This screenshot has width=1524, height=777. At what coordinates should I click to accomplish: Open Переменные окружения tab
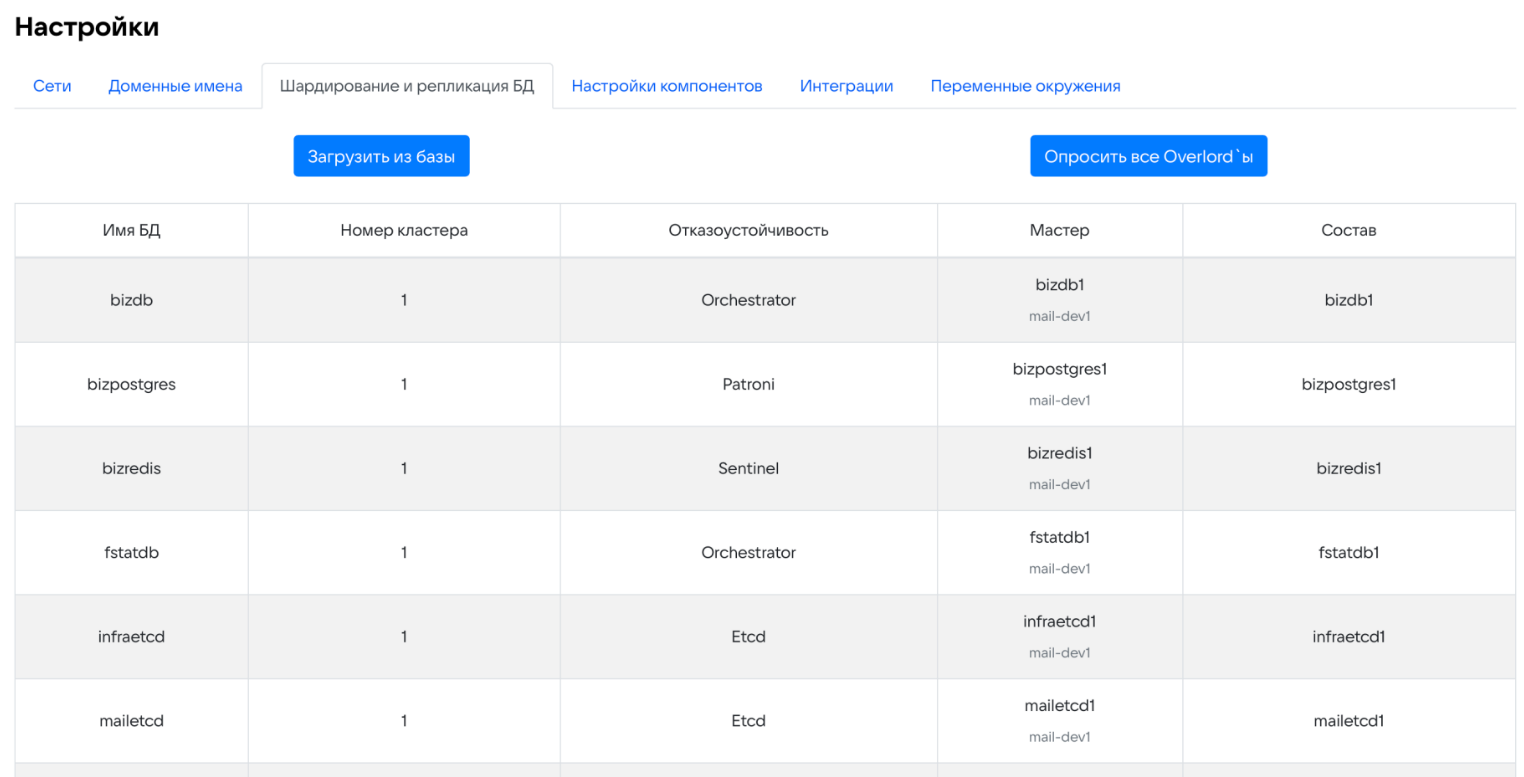pos(1025,86)
